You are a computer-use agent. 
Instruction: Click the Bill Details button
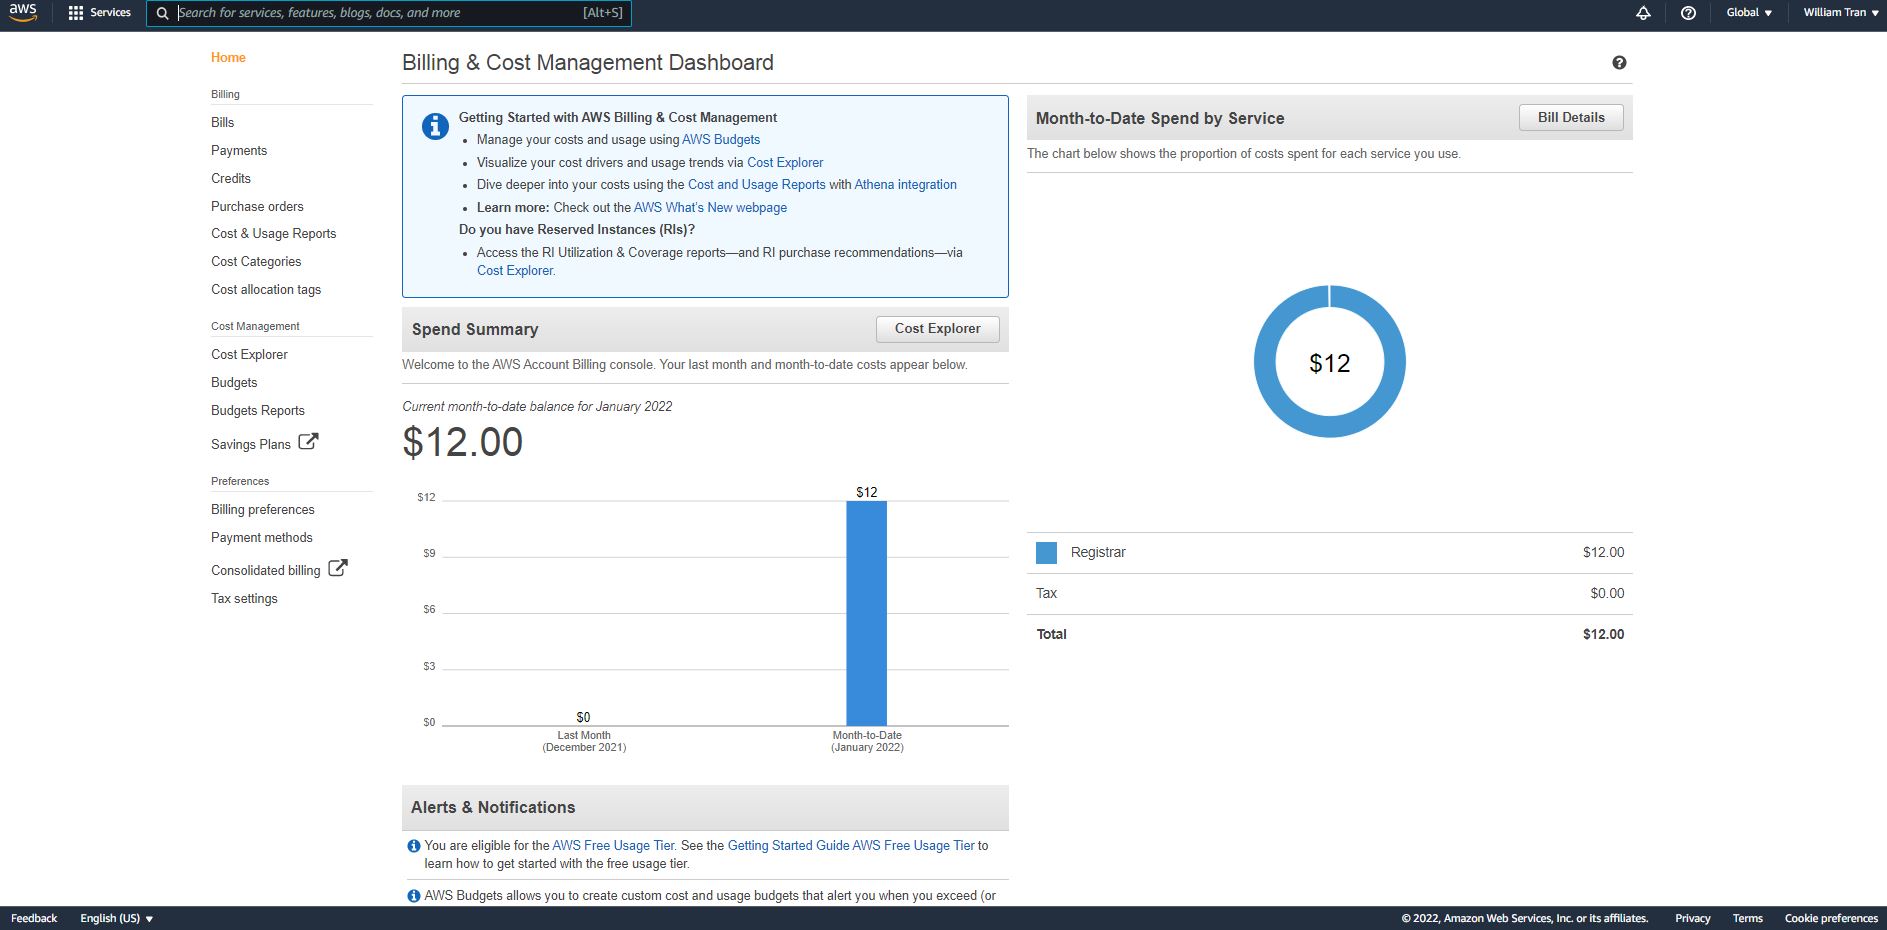(1570, 117)
